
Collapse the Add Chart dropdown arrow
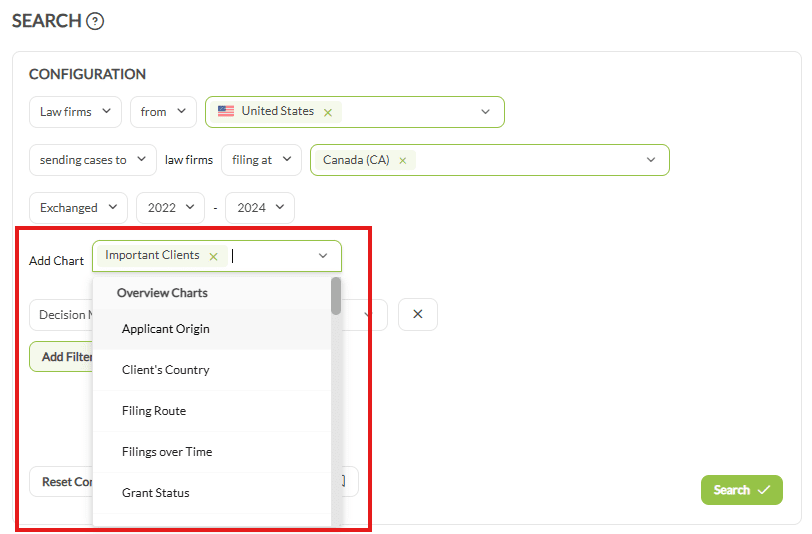[323, 256]
